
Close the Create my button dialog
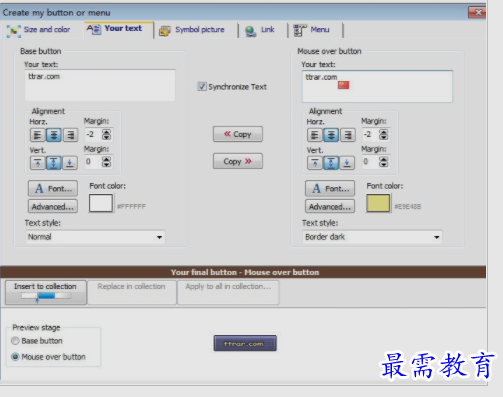point(477,12)
